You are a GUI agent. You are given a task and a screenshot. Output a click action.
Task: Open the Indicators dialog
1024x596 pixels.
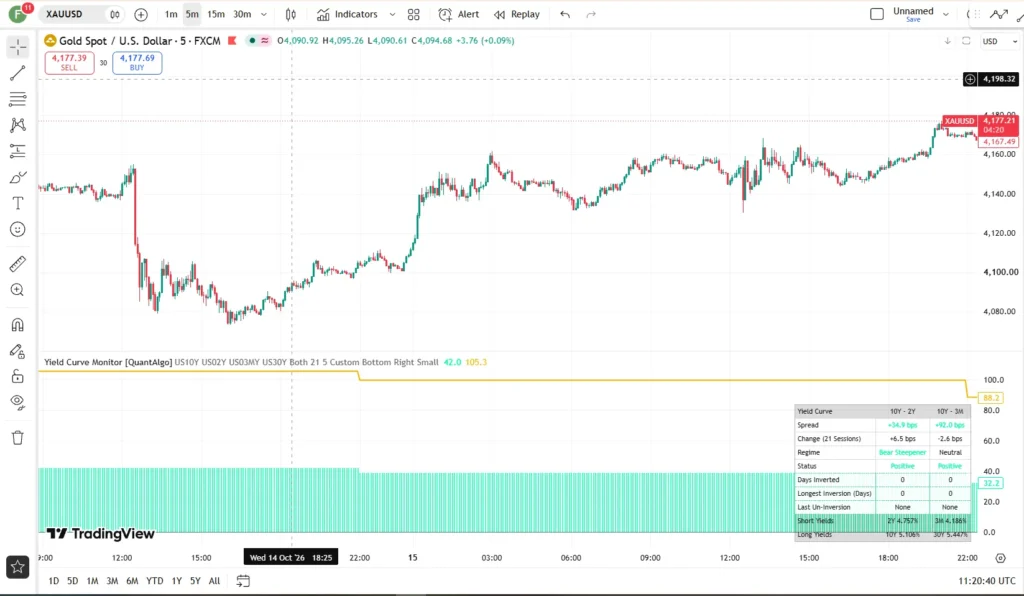347,14
